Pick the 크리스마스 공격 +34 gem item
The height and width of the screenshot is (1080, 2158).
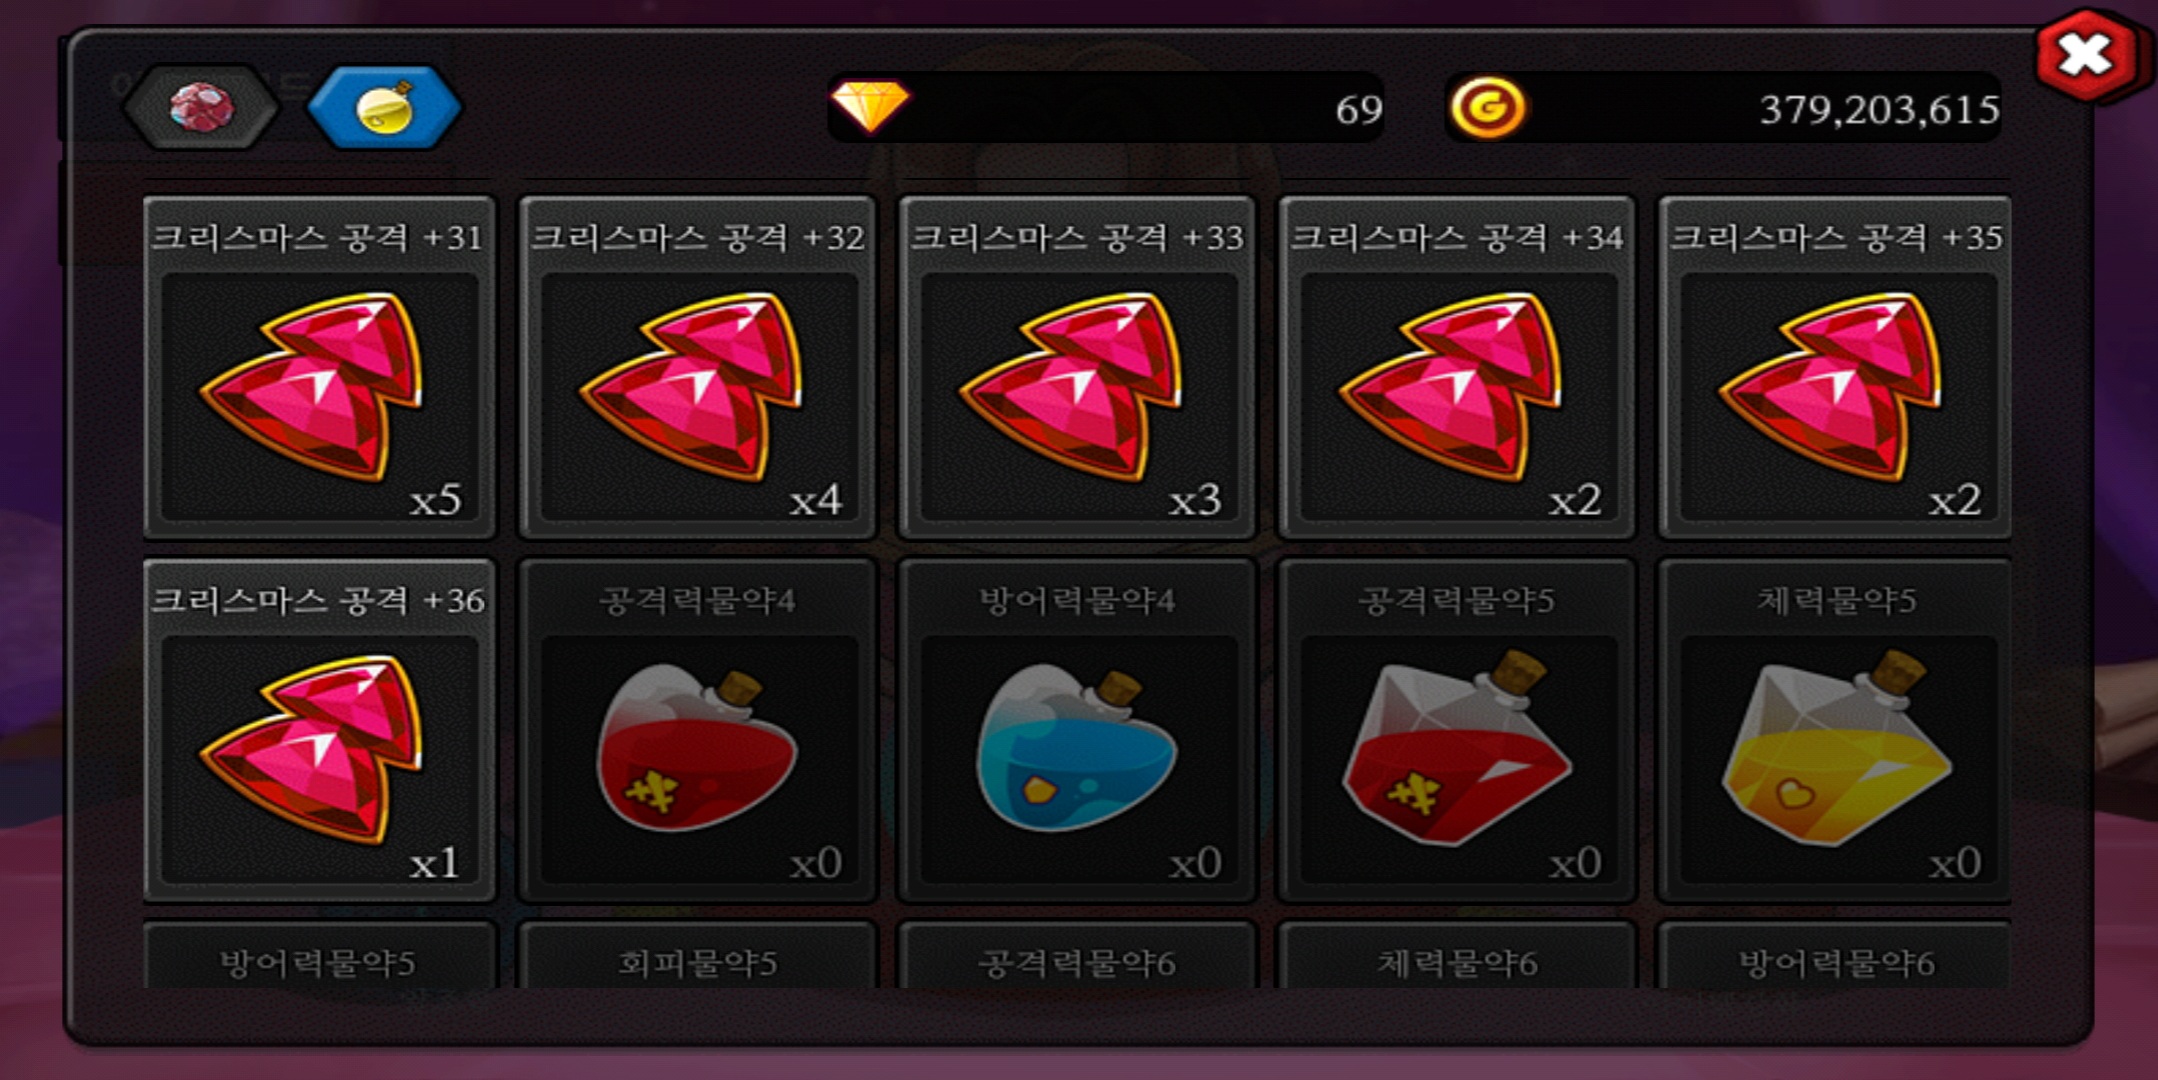(x=1457, y=368)
